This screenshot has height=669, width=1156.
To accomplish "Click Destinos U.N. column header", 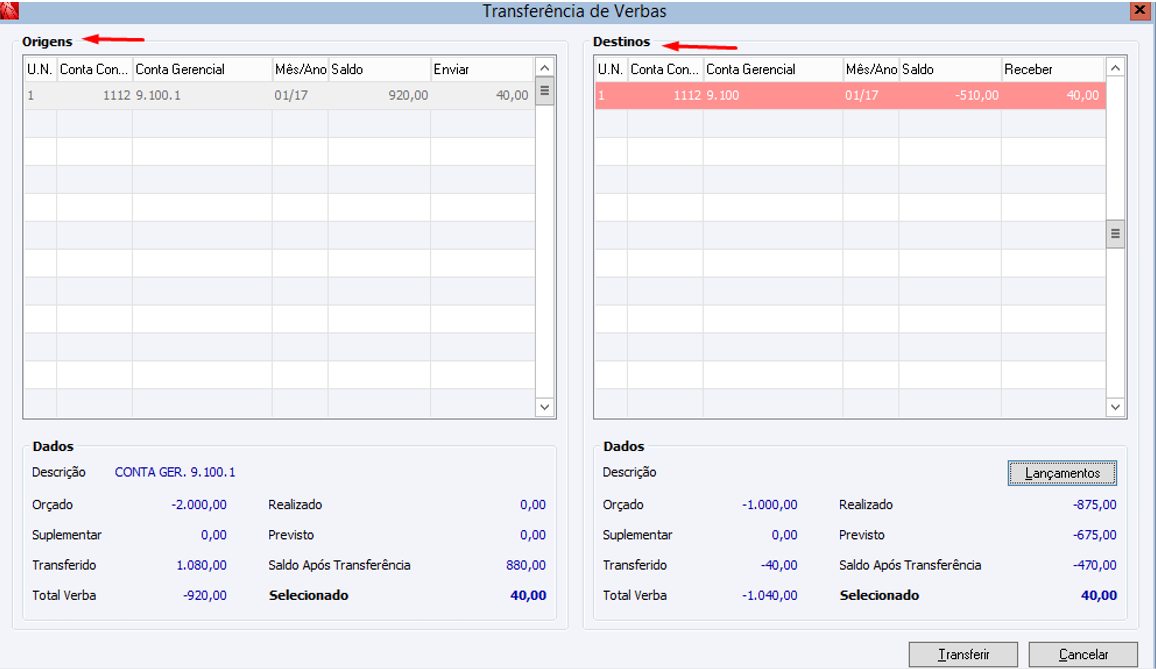I will 610,69.
